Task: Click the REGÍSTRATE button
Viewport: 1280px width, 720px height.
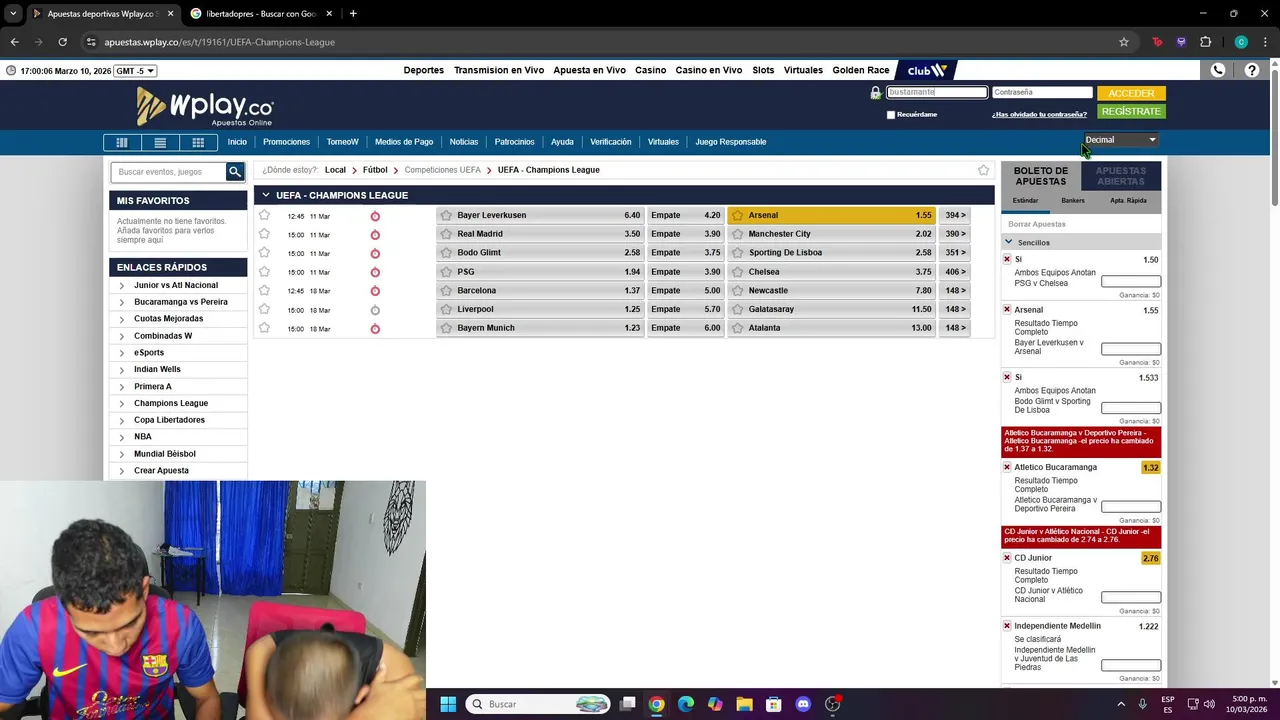Action: pyautogui.click(x=1131, y=112)
